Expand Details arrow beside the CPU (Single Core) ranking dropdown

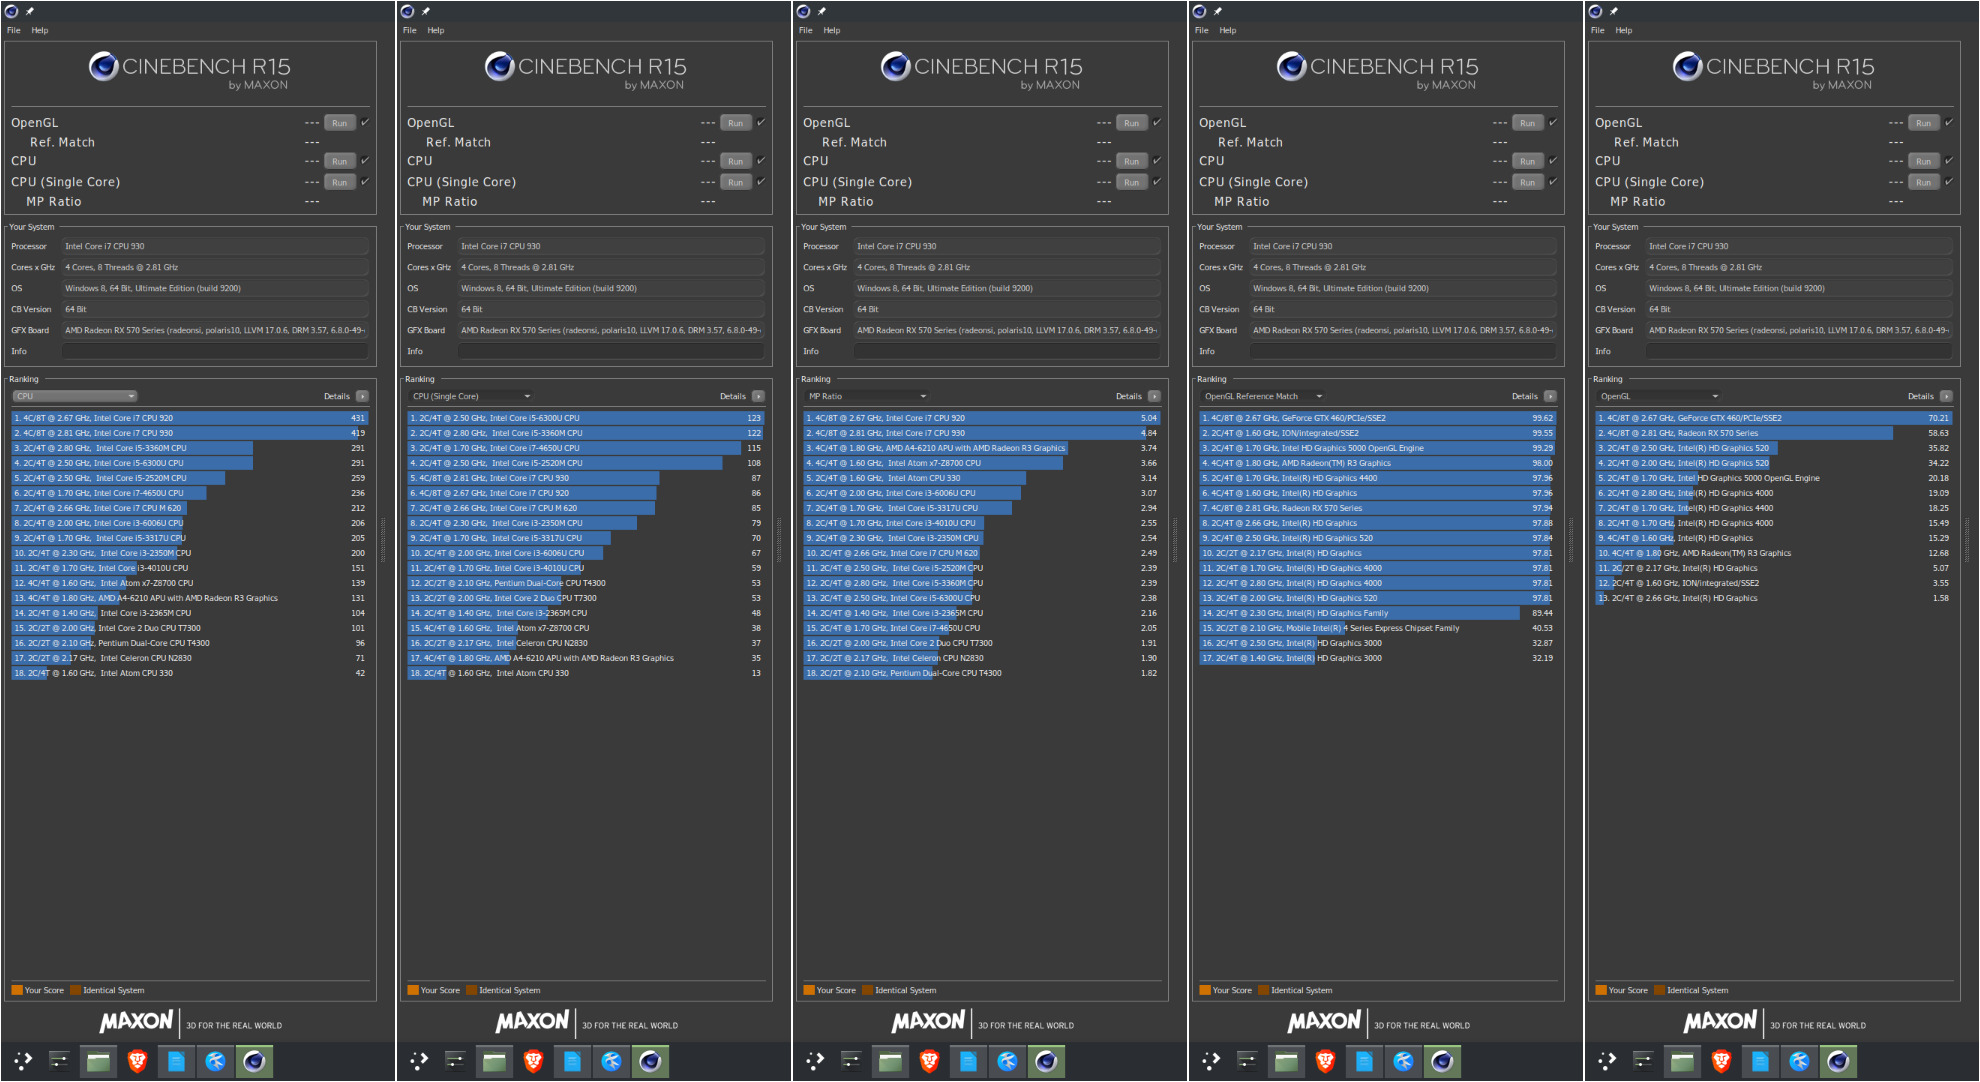click(758, 396)
